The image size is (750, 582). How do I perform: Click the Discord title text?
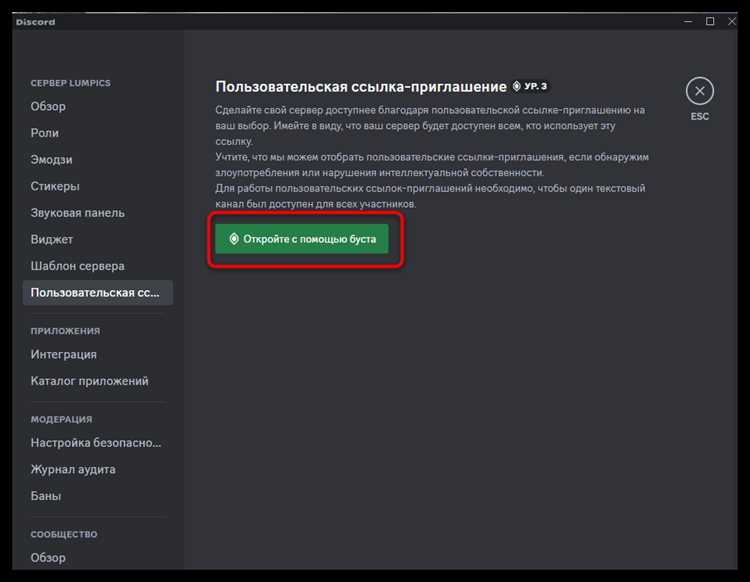[x=35, y=22]
